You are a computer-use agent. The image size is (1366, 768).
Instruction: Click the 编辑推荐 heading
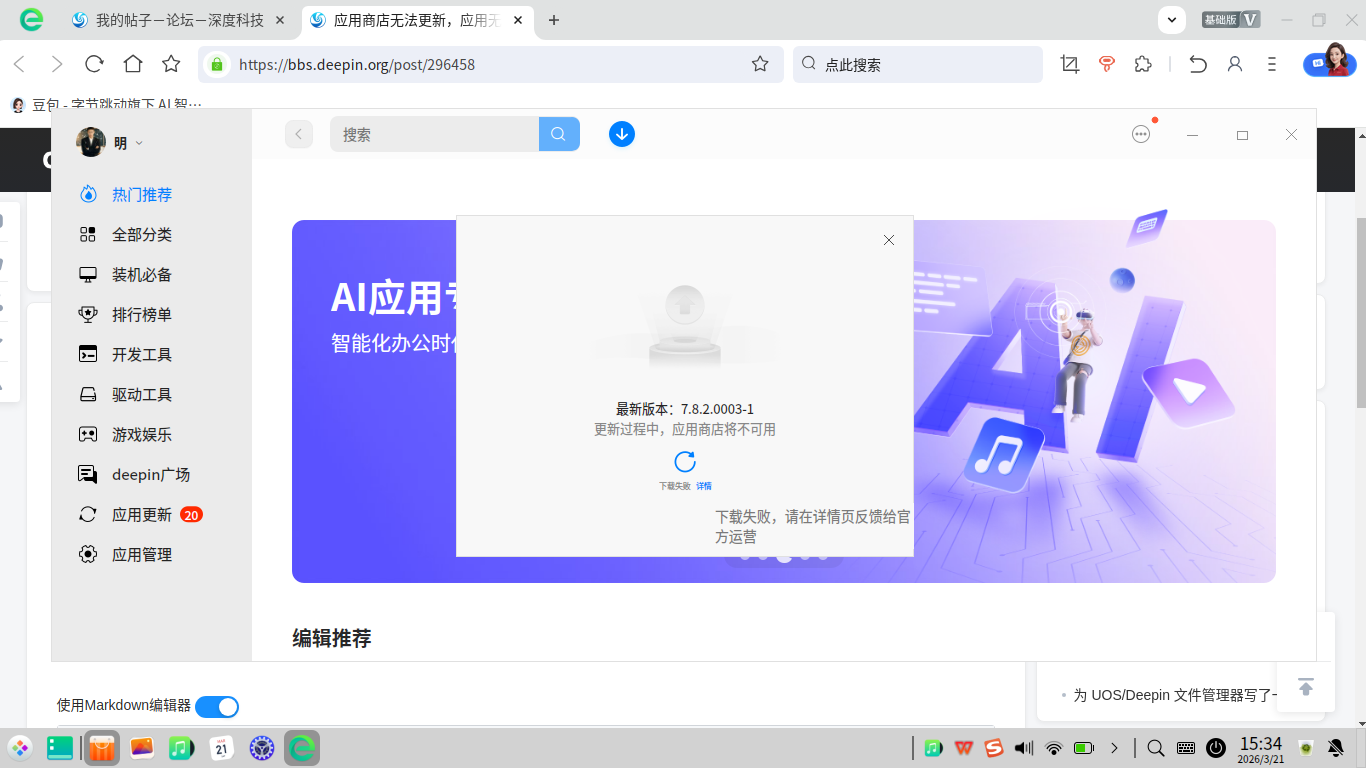(332, 638)
